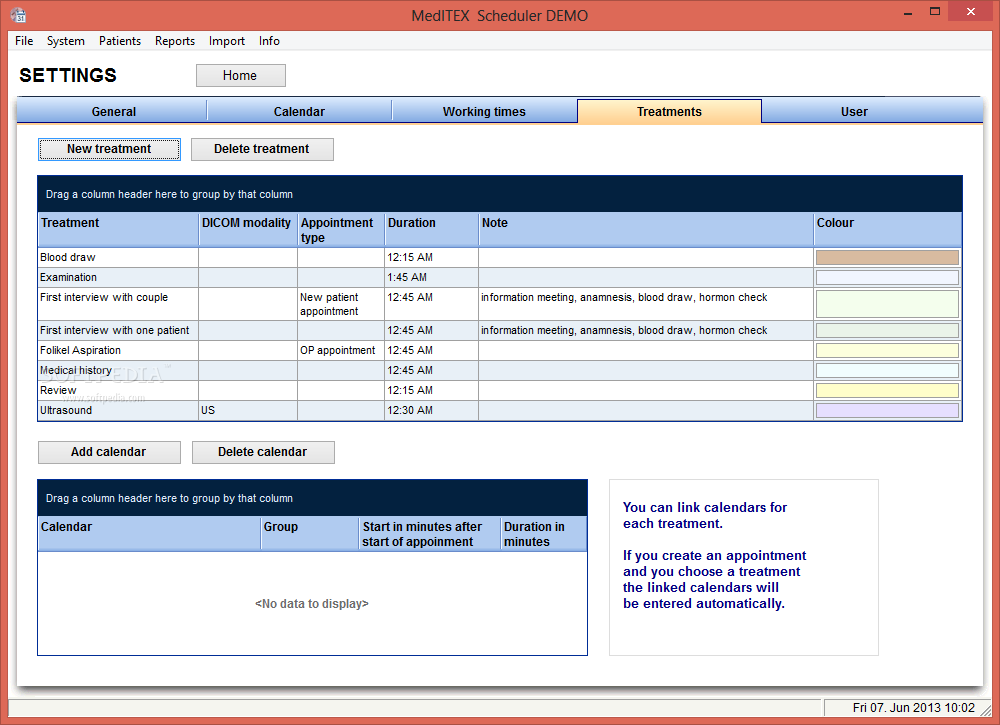Click the treatments group-by-column panel

pos(499,194)
